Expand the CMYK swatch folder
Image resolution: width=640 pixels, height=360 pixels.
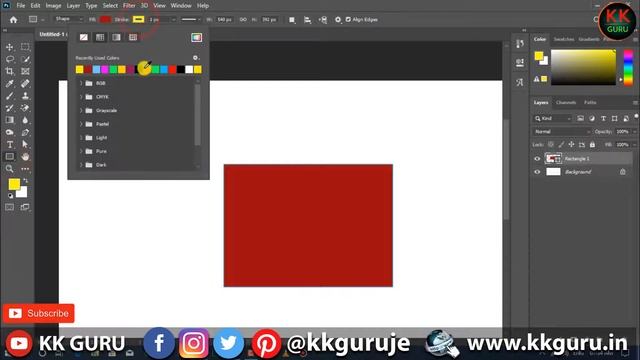click(81, 97)
